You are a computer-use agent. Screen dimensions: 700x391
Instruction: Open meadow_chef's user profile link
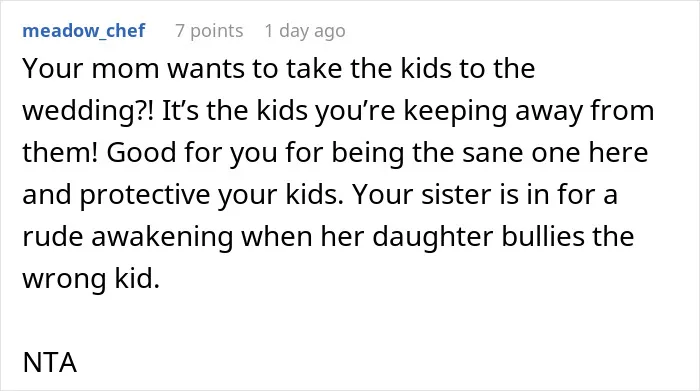click(x=83, y=31)
